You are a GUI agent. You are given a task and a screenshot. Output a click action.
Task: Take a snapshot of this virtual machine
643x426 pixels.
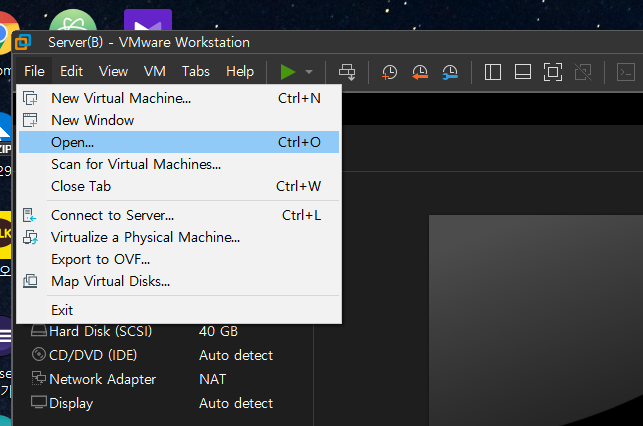click(389, 72)
